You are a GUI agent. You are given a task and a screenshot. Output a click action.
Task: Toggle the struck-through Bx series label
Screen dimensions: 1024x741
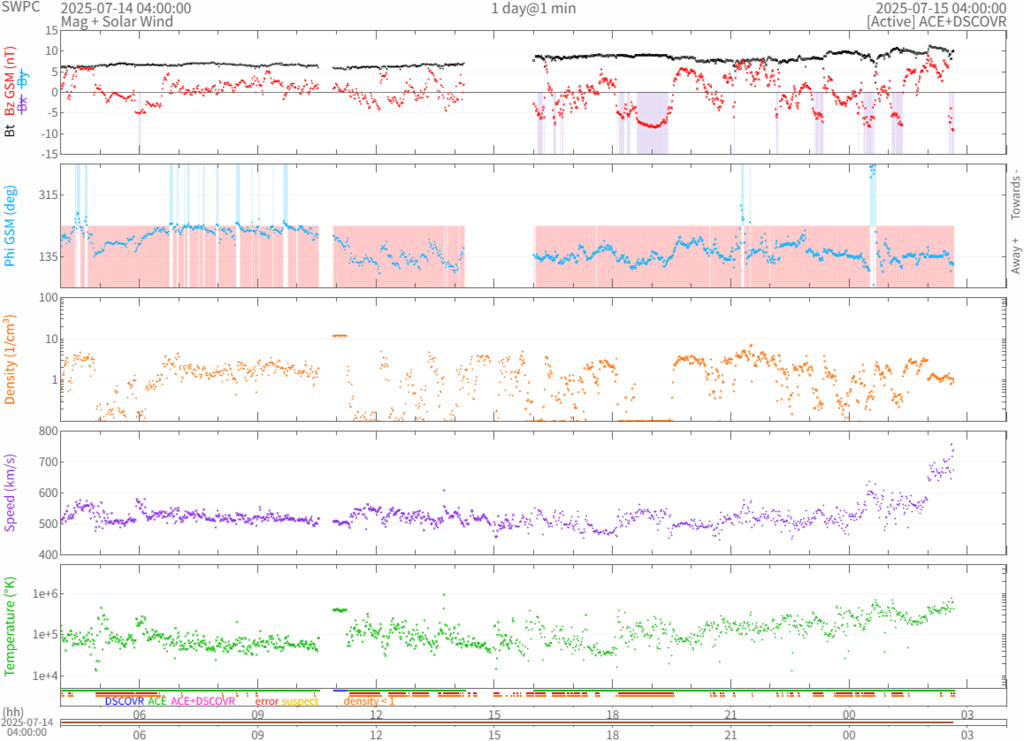pyautogui.click(x=24, y=105)
